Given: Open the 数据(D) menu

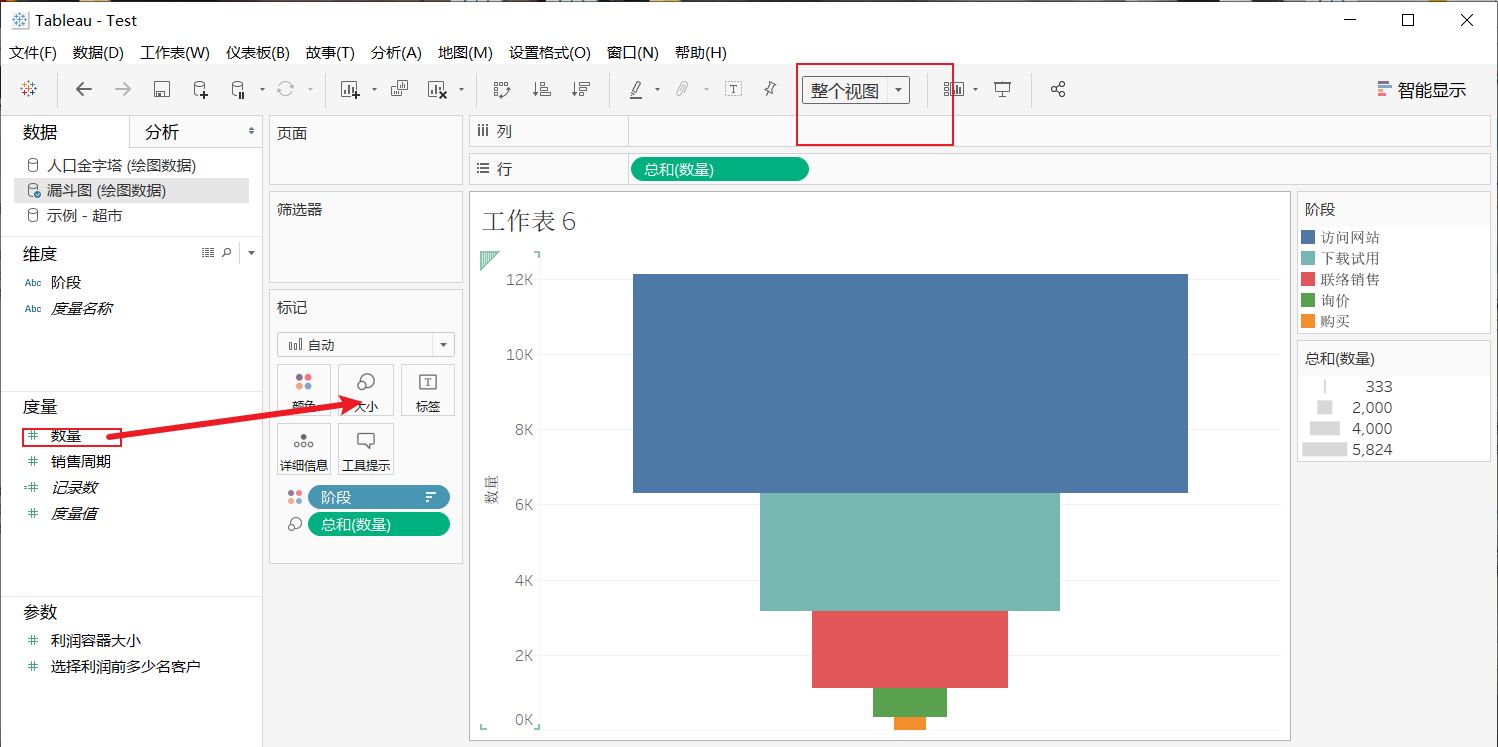Looking at the screenshot, I should [98, 52].
